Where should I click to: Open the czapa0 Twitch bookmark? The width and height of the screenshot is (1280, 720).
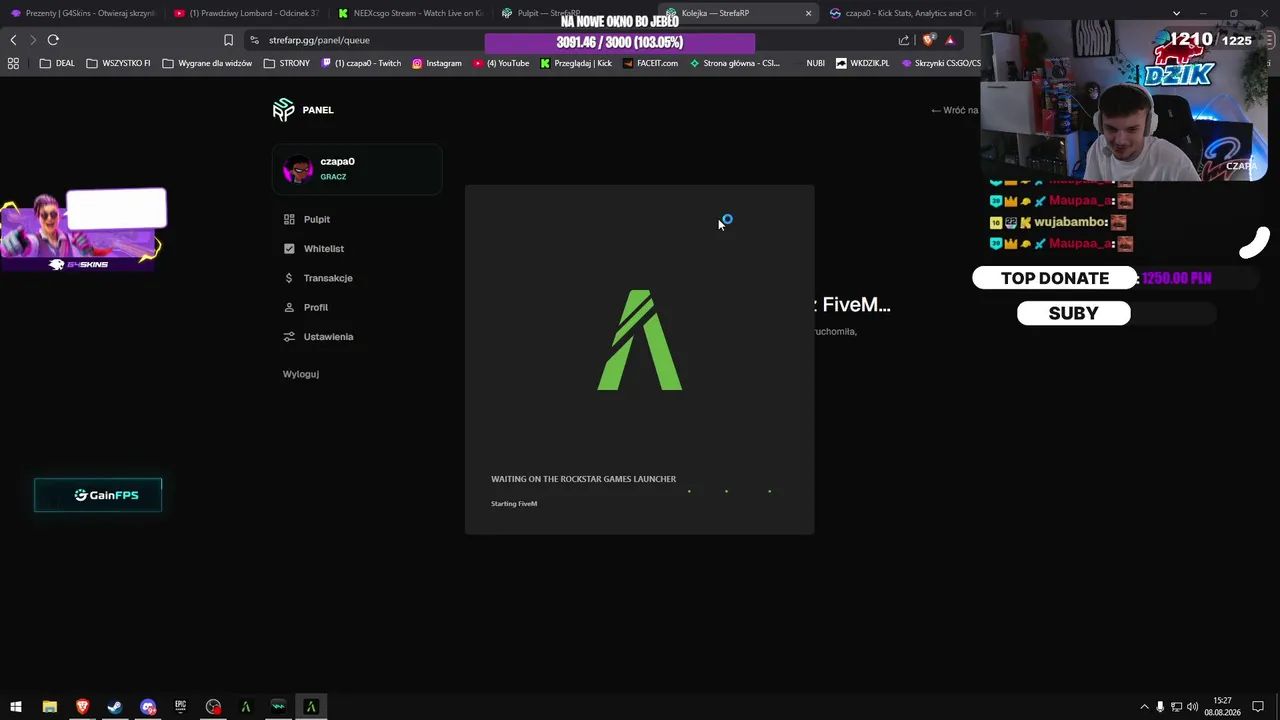(361, 63)
